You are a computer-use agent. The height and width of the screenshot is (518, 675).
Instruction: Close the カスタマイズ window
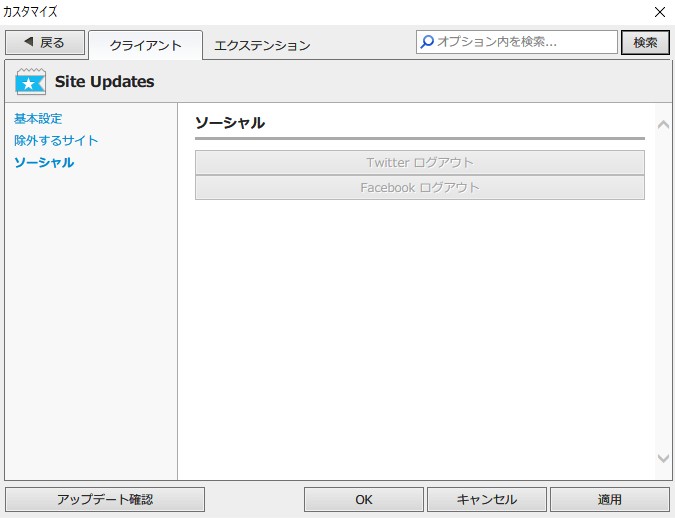[x=660, y=12]
